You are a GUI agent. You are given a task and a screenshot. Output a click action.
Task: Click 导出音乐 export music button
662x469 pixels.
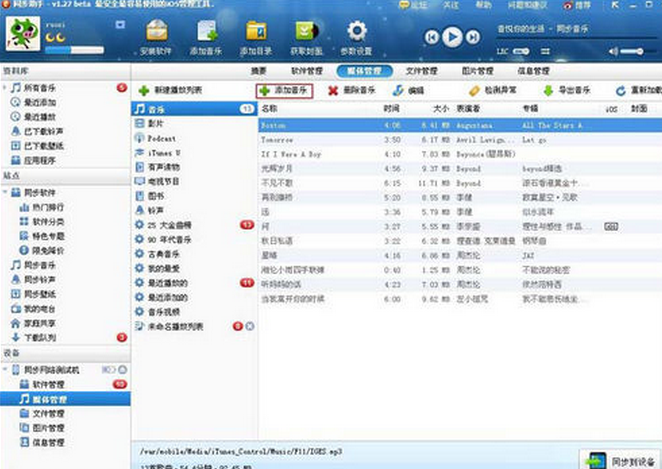click(568, 90)
